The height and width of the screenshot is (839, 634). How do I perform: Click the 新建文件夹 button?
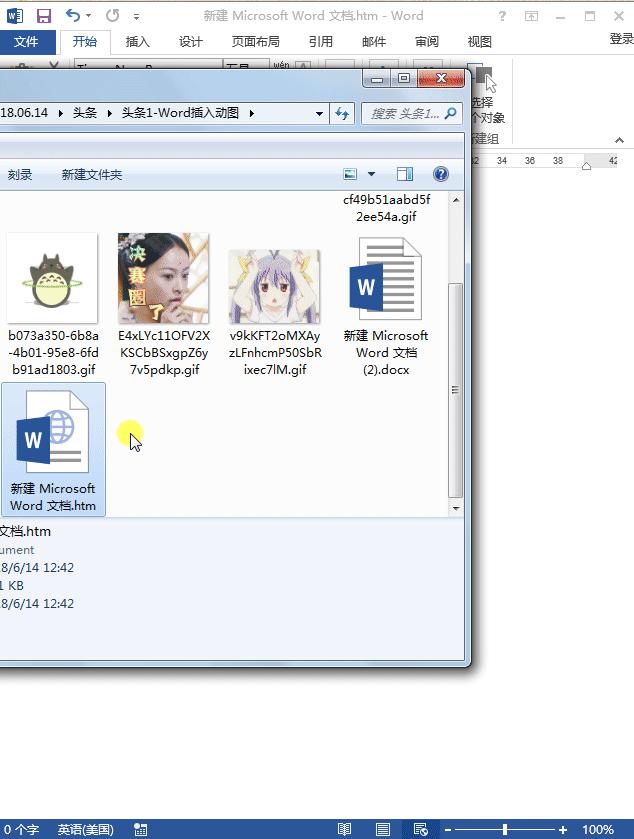pos(91,174)
